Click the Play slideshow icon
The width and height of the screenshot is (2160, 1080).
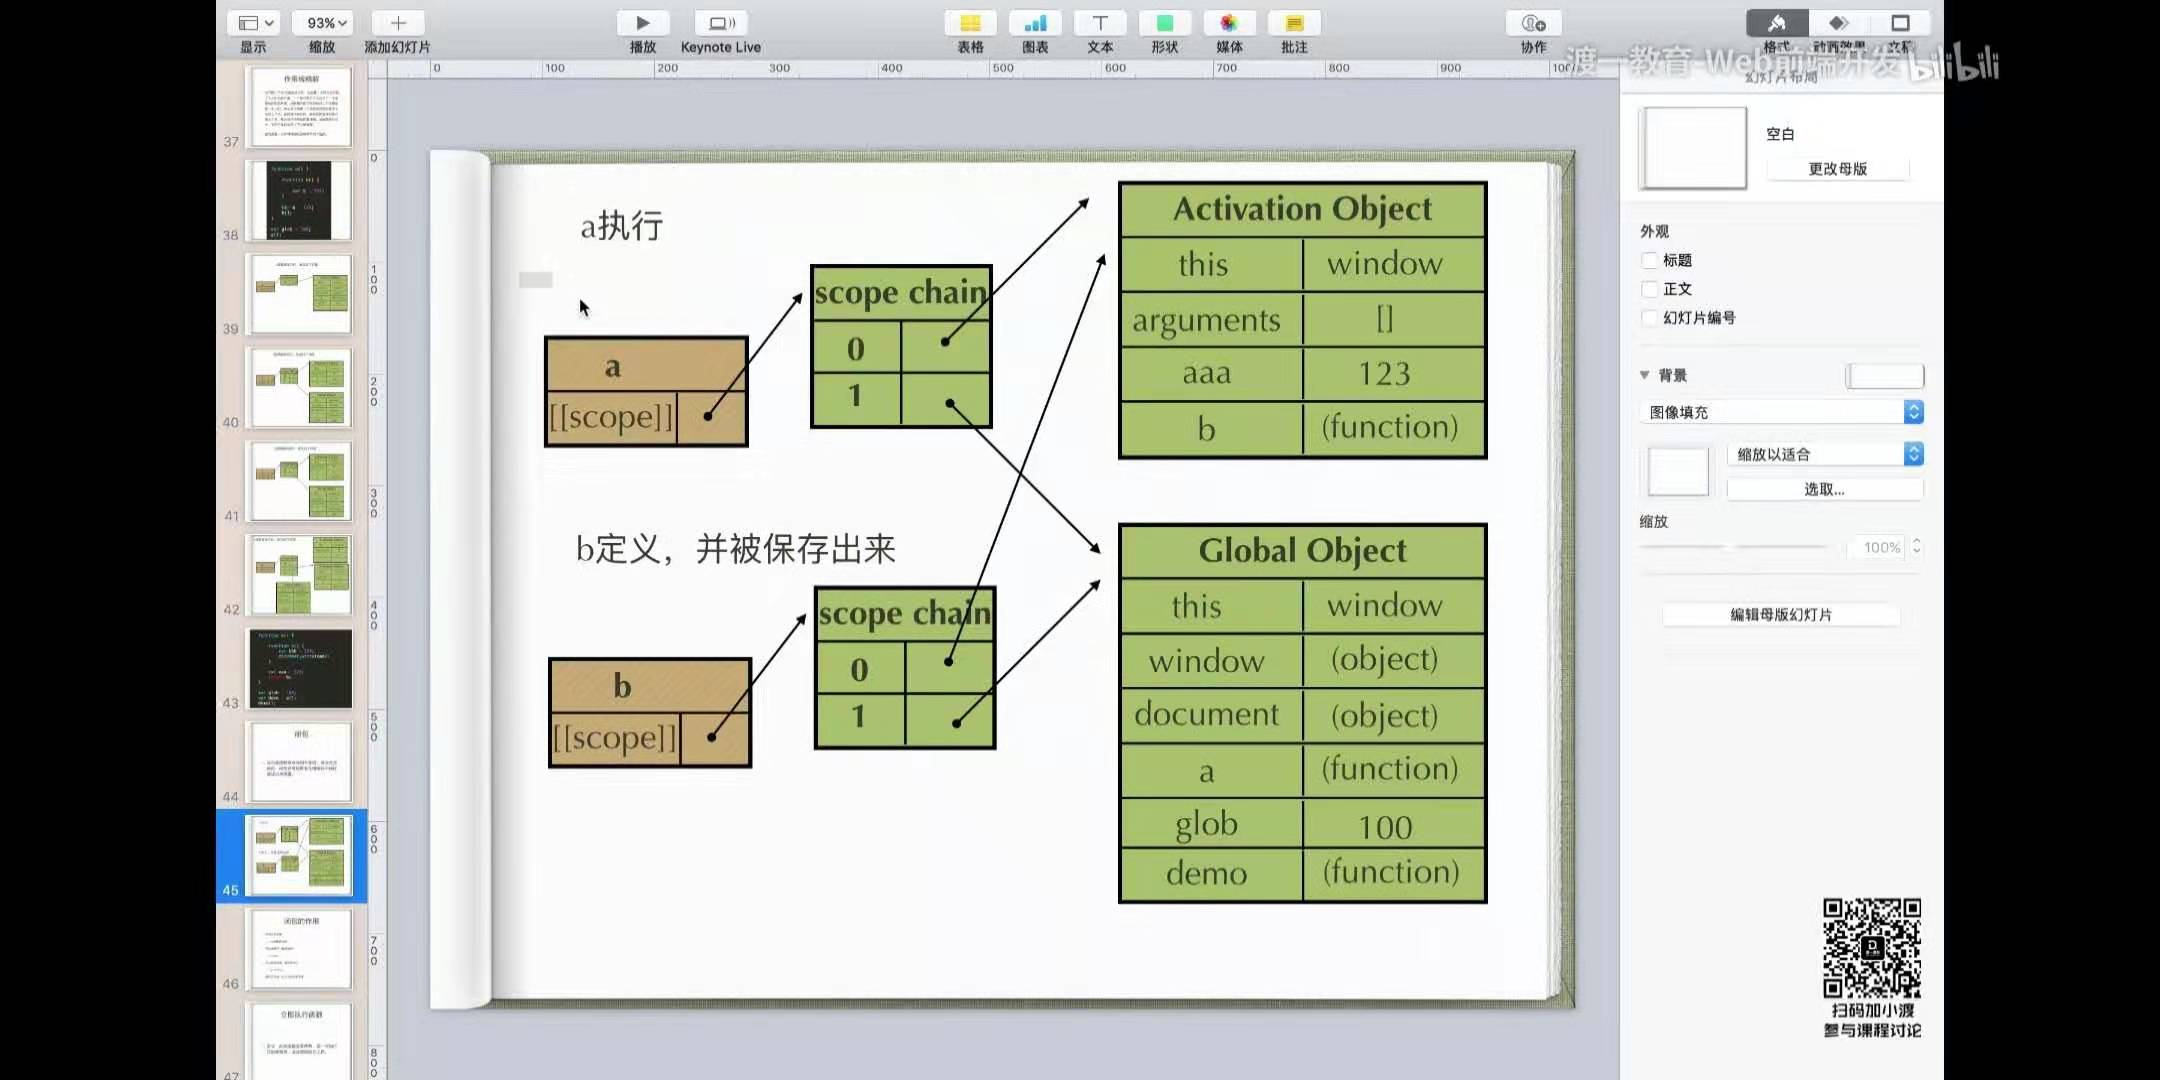(642, 24)
